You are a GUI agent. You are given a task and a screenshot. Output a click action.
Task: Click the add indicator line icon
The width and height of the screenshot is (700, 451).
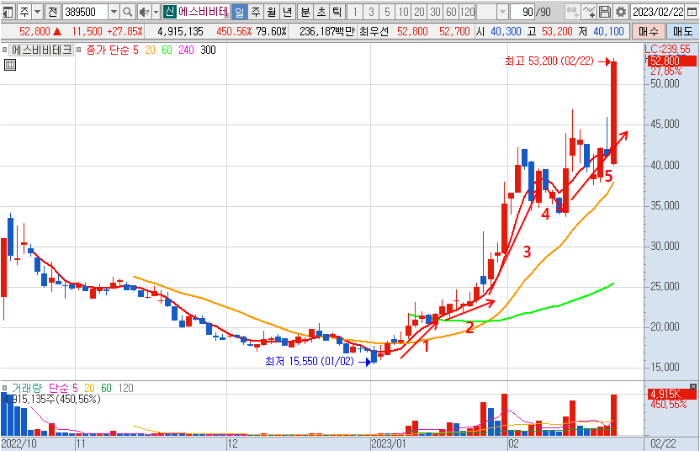(x=589, y=12)
